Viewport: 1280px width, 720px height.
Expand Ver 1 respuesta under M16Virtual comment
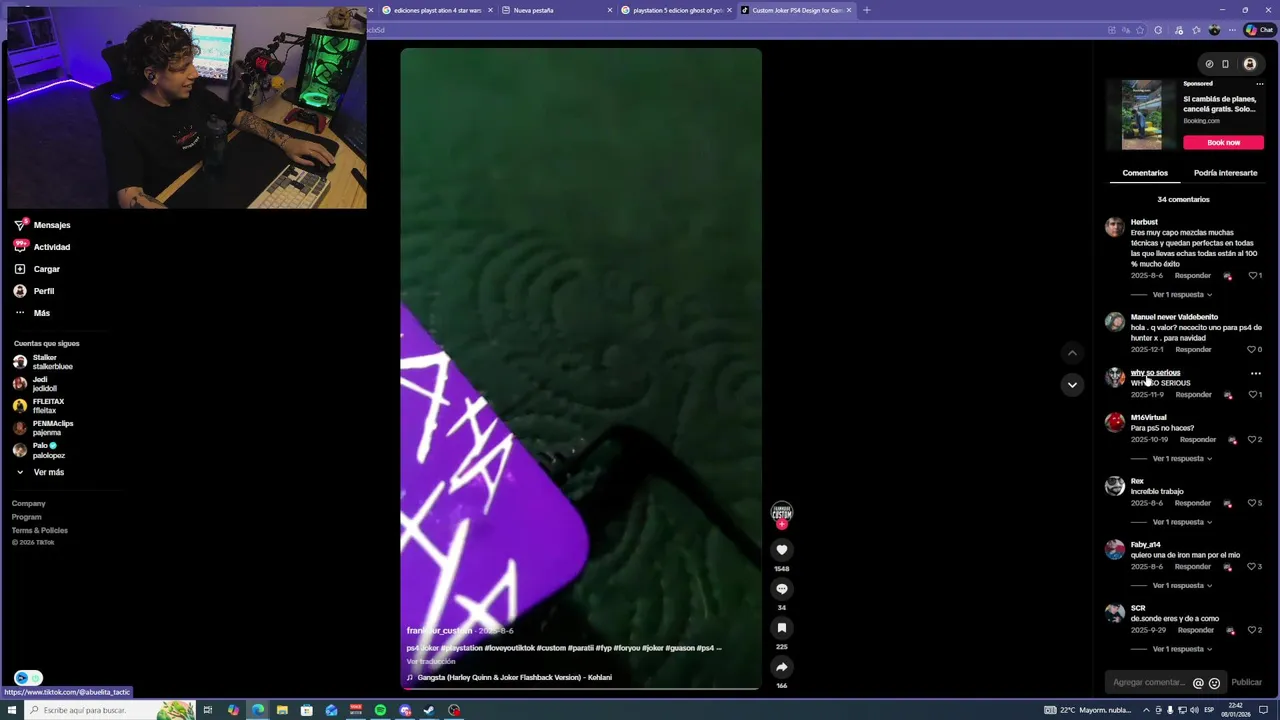[x=1182, y=459]
